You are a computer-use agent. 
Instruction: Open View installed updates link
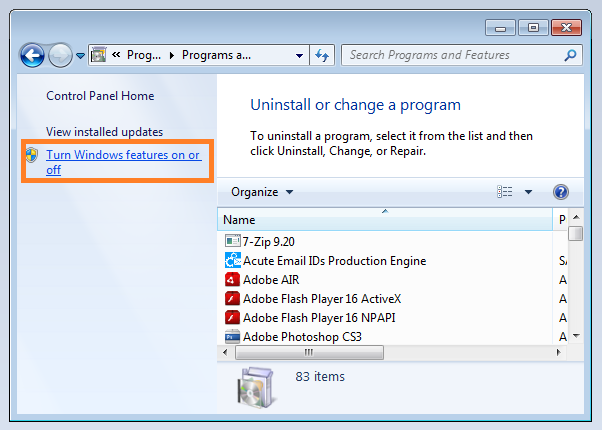(104, 132)
